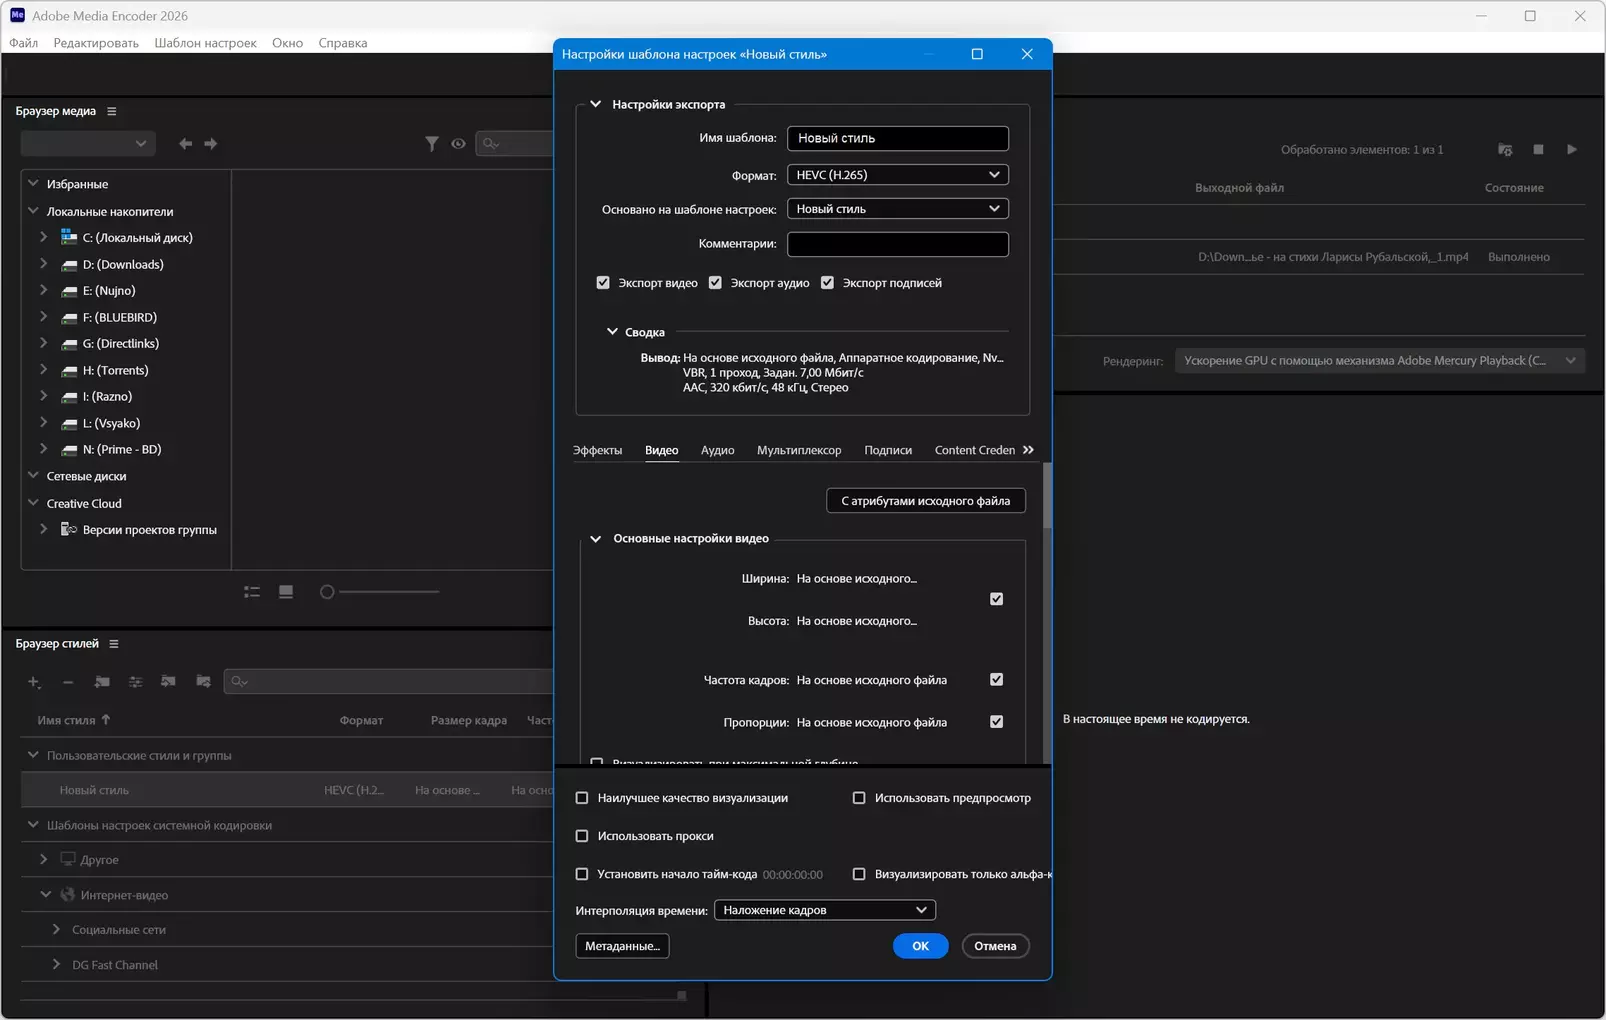Click the eye icon in Media Browser toolbar
This screenshot has width=1606, height=1020.
click(x=458, y=144)
